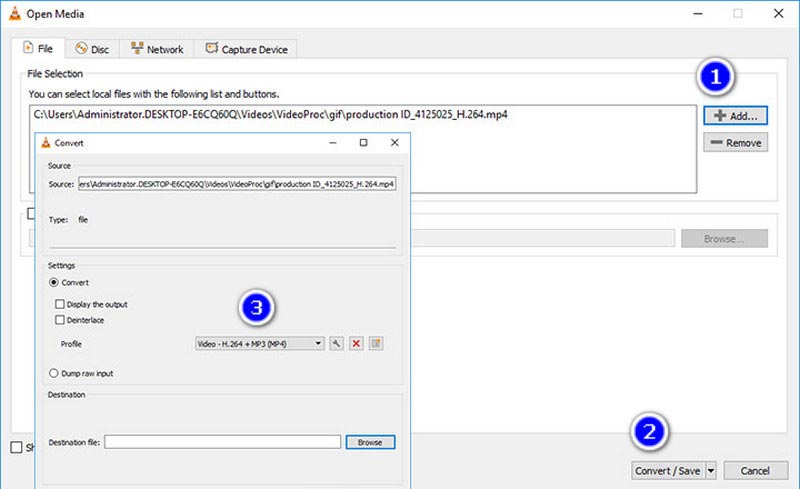Maximize the Convert dialog window
Image resolution: width=800 pixels, height=489 pixels.
point(363,143)
